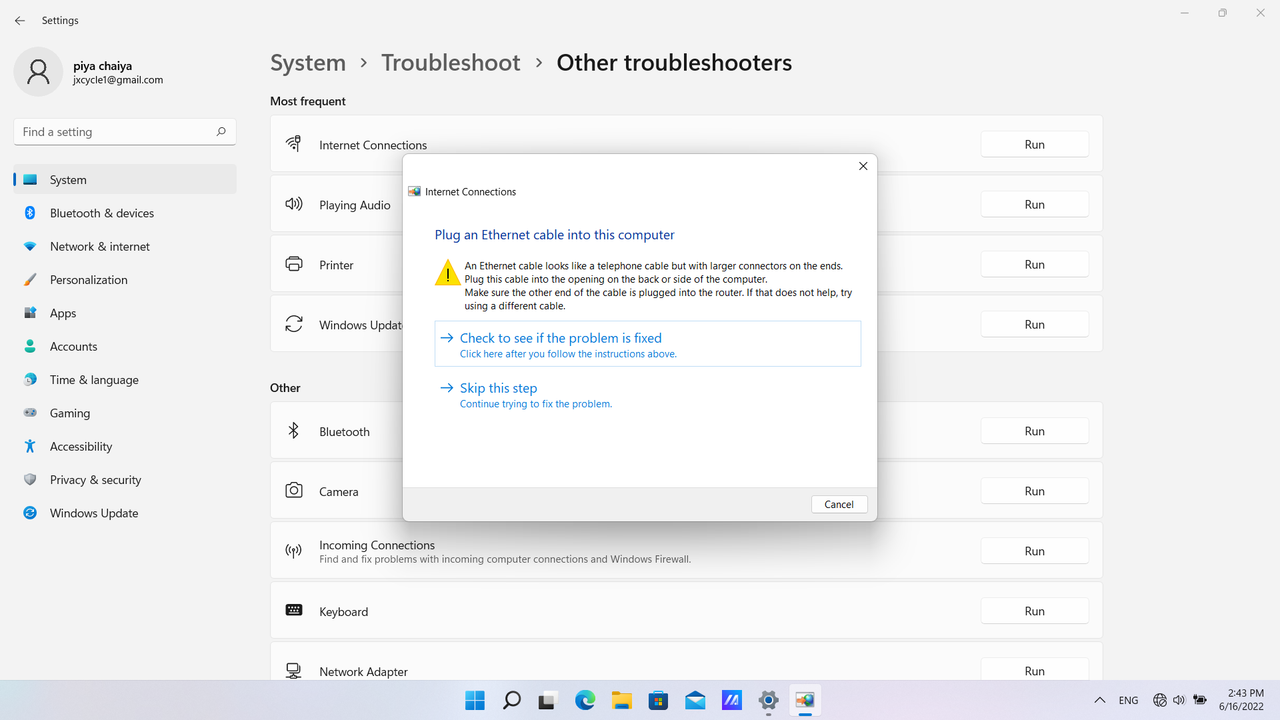Open Microsoft Edge from the taskbar
Screen dimensions: 1280x720
tap(585, 700)
